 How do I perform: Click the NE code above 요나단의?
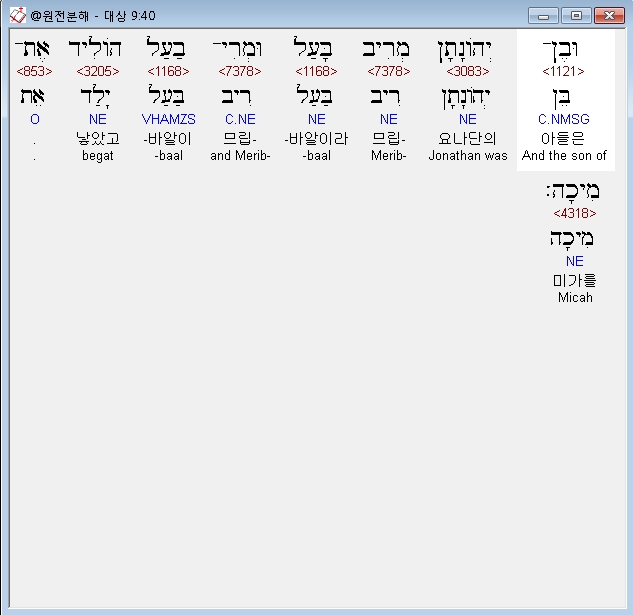pos(467,119)
